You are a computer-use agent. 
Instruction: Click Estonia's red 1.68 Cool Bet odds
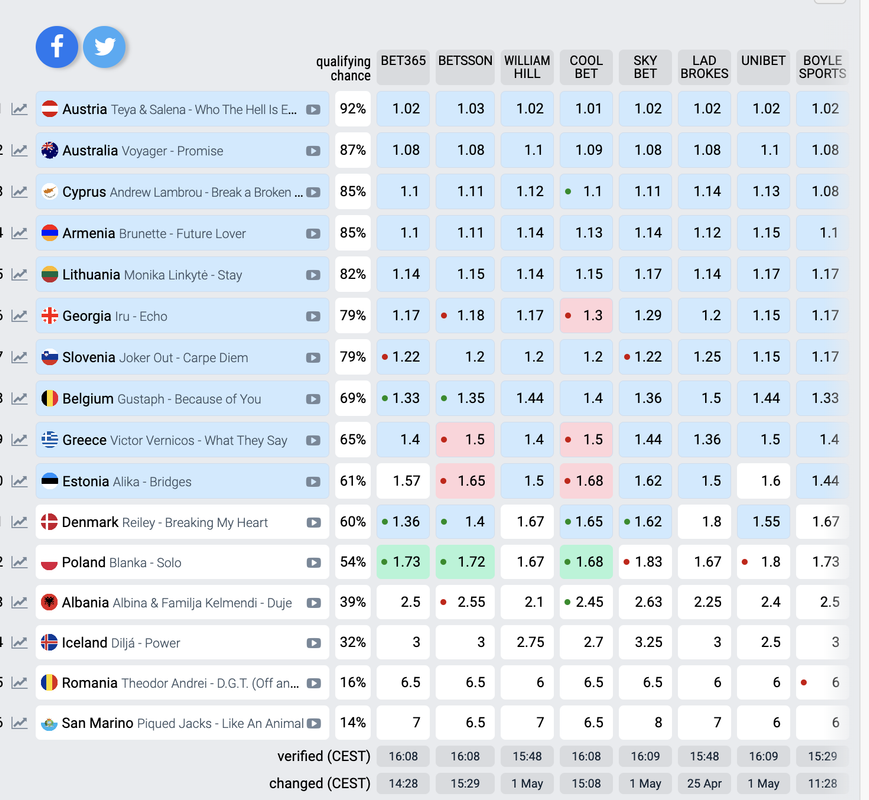tap(586, 481)
